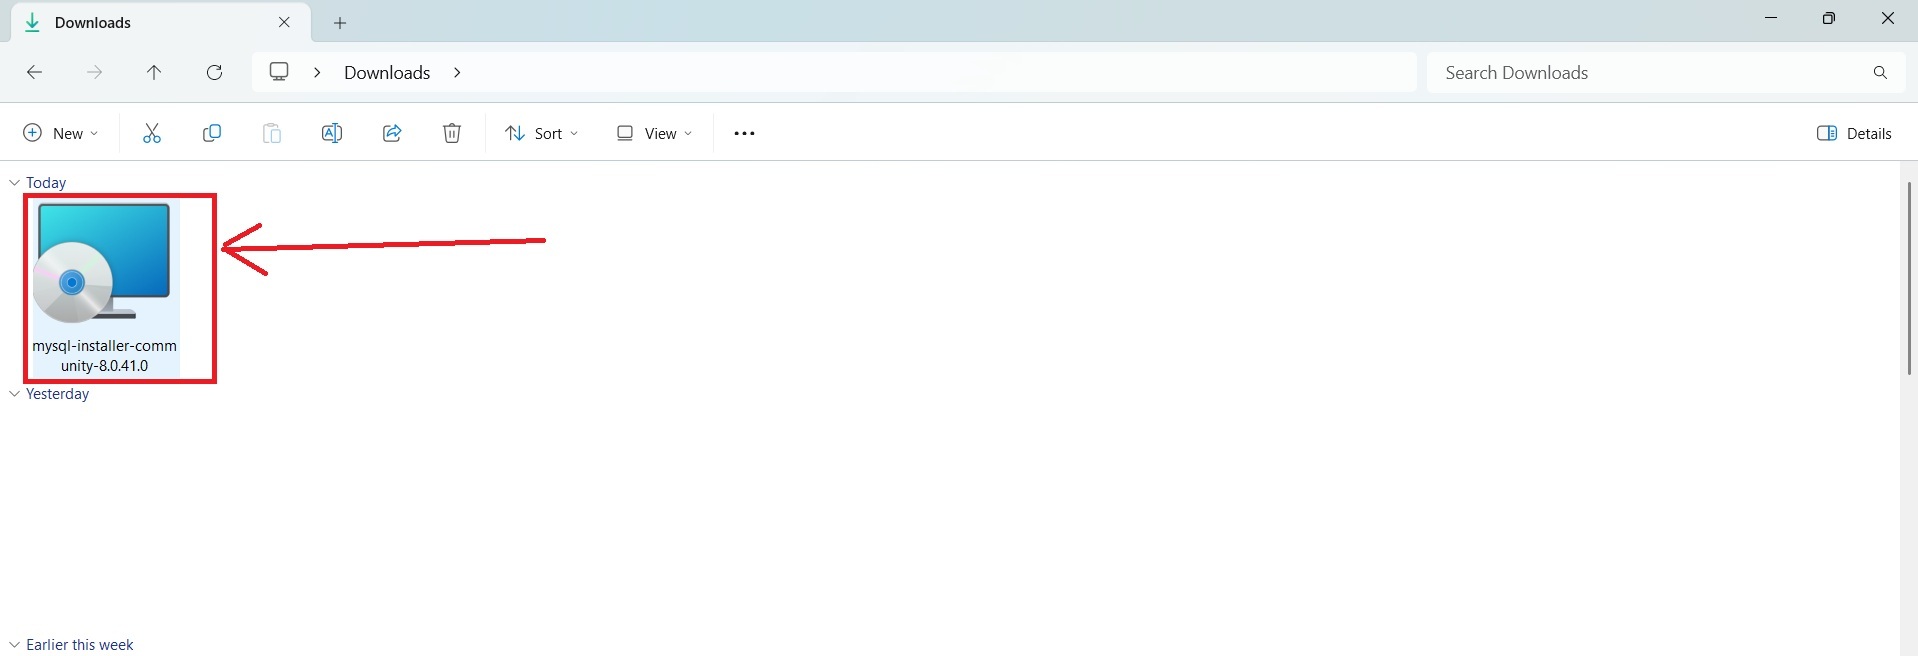Select the Downloads tab

(160, 22)
